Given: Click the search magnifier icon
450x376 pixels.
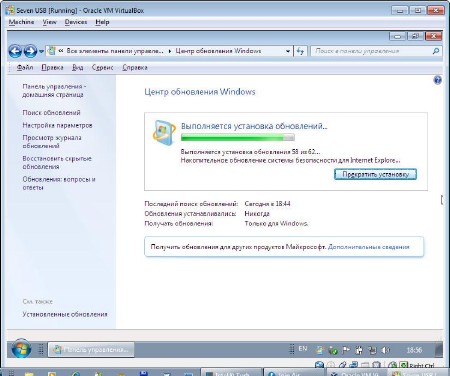Looking at the screenshot, I should (436, 51).
